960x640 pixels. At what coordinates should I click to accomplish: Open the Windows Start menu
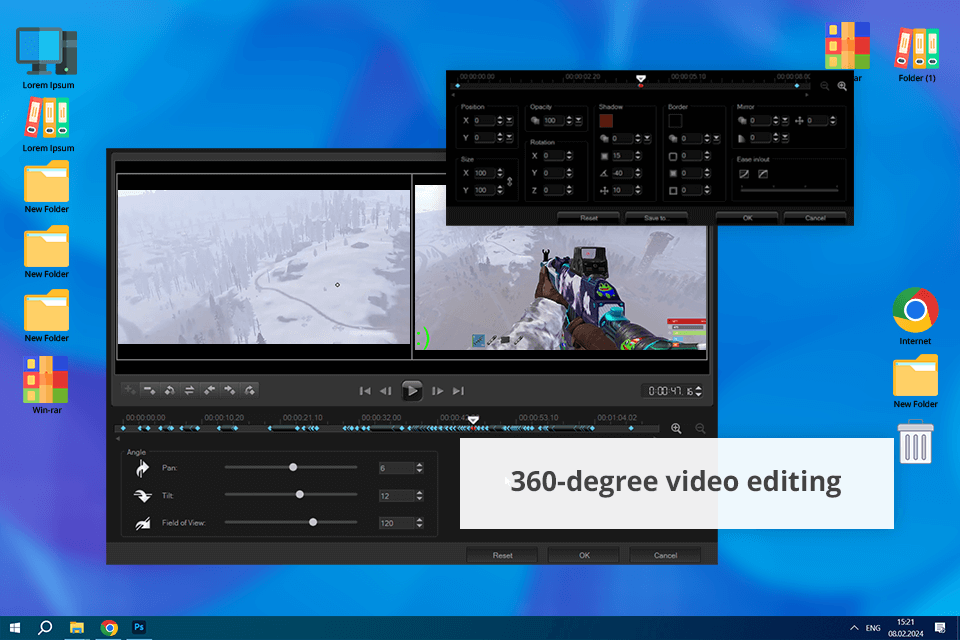click(15, 628)
